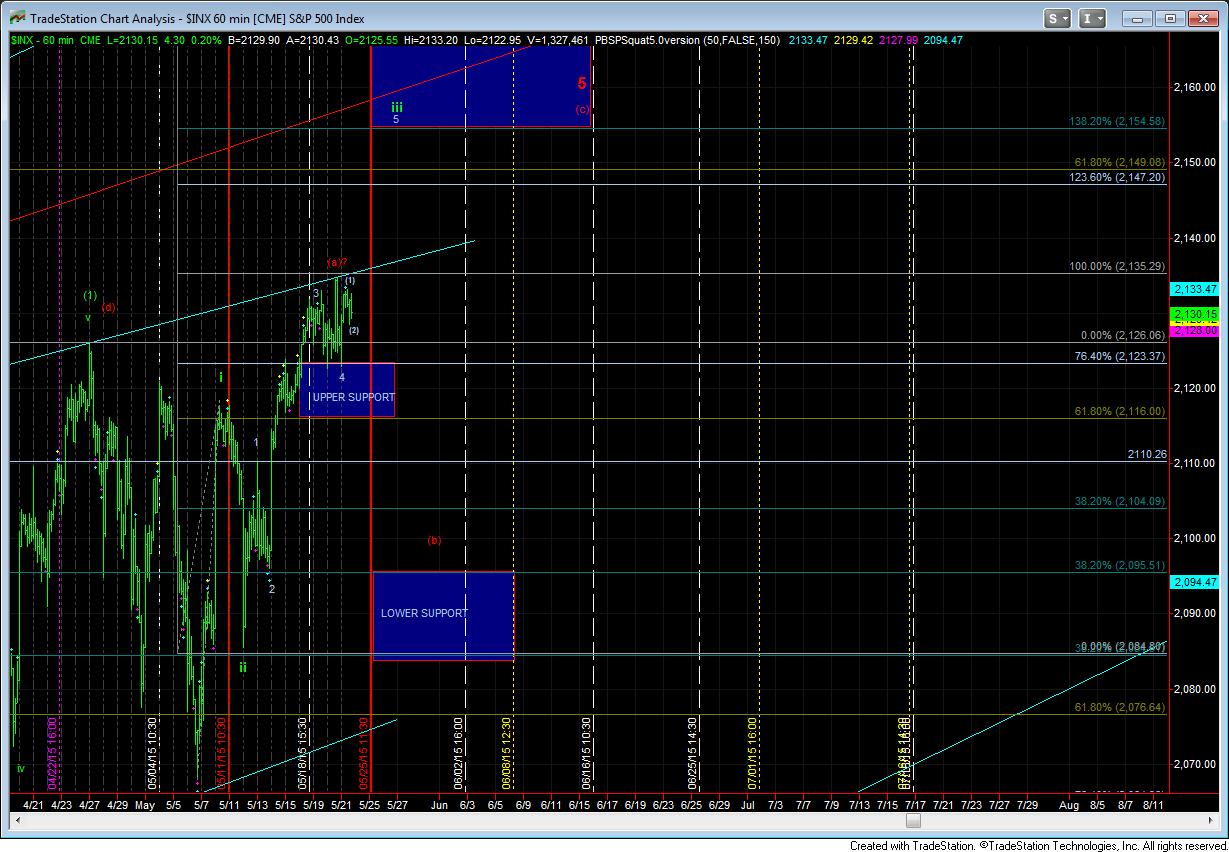Click the horizontal scrollbar thumb

[x=912, y=820]
